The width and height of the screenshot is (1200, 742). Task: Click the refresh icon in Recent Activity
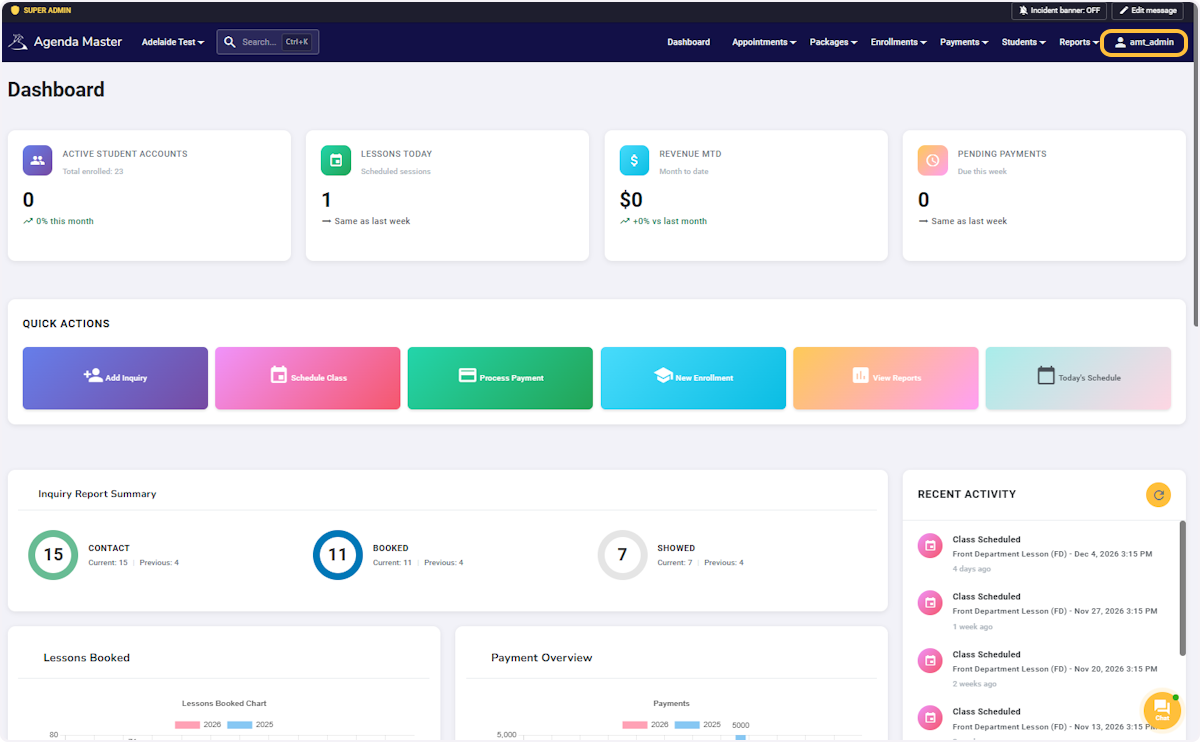(x=1158, y=494)
